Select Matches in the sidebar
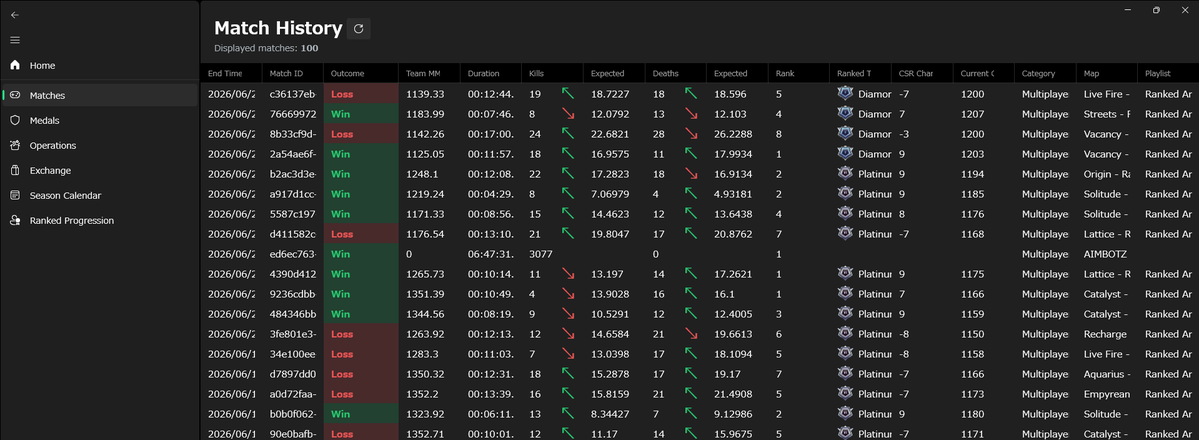This screenshot has width=1199, height=440. point(99,95)
